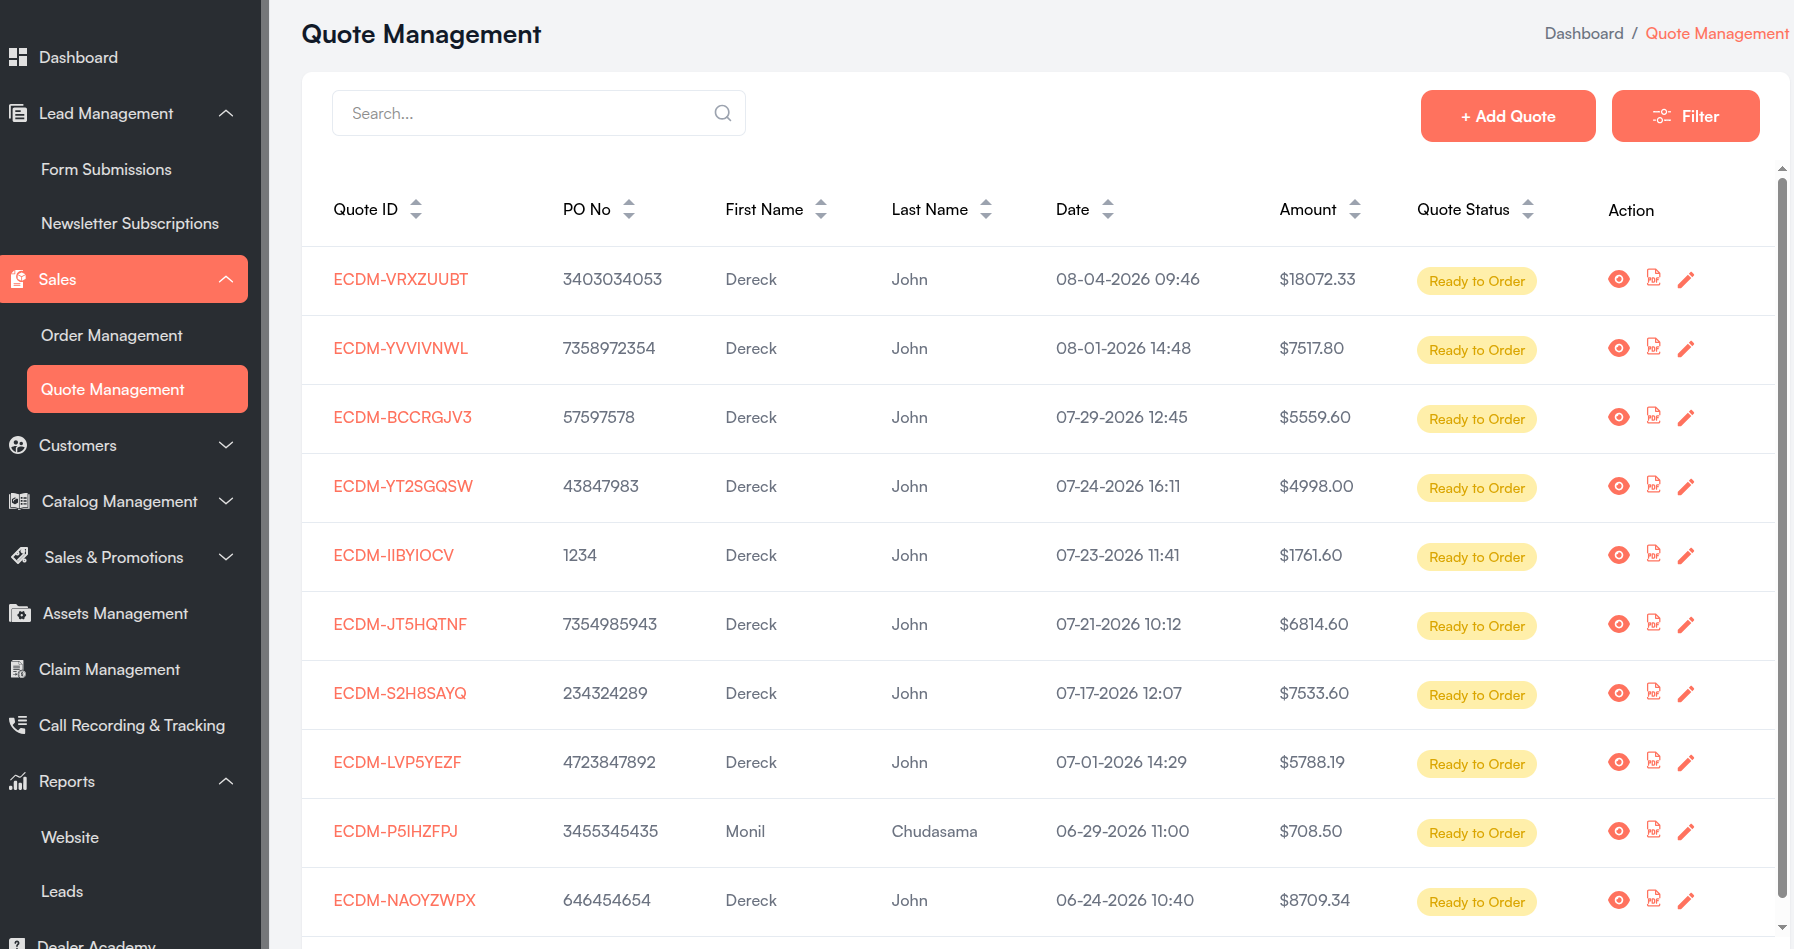The image size is (1794, 949).
Task: Open quote link ECDM-JT5HQTNF
Action: tap(400, 624)
